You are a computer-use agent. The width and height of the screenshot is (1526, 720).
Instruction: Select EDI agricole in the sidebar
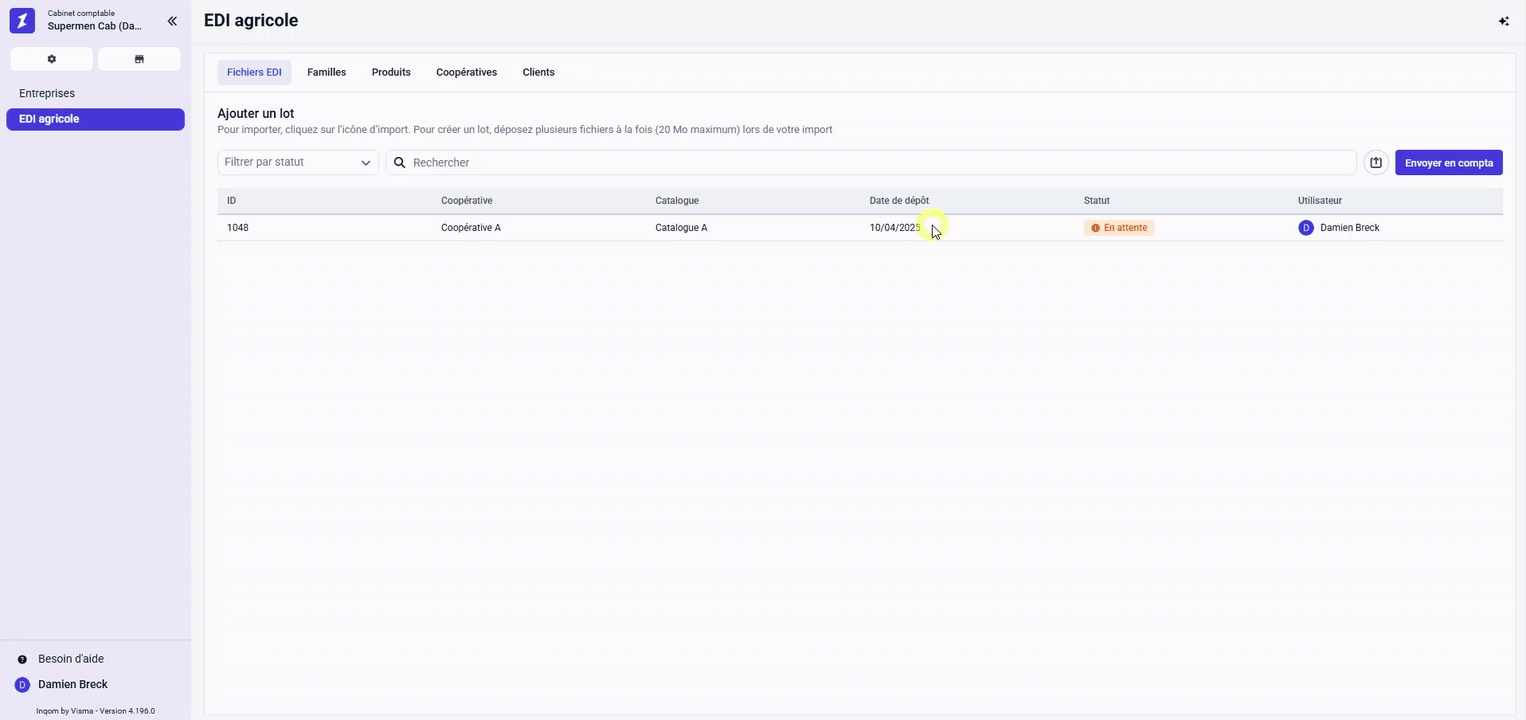click(x=95, y=119)
